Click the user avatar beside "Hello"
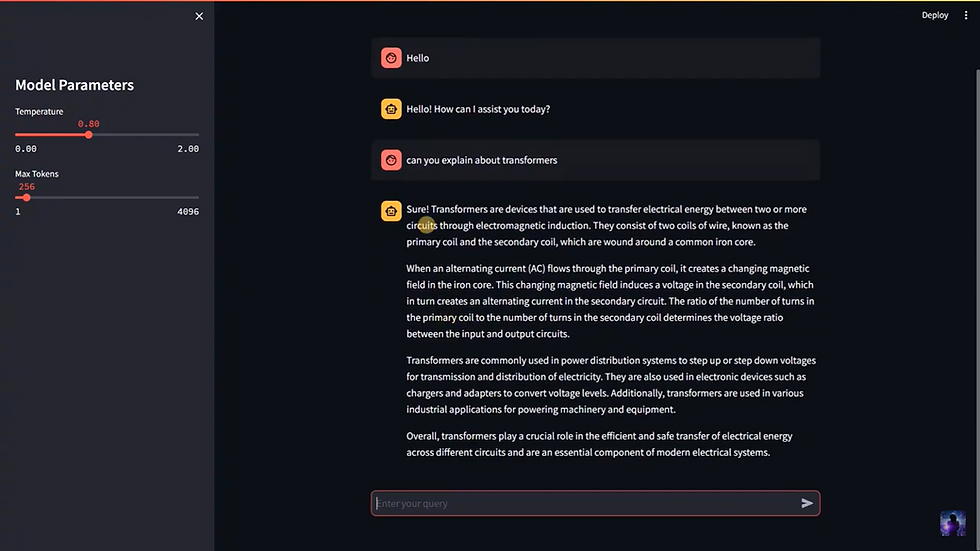 tap(391, 58)
